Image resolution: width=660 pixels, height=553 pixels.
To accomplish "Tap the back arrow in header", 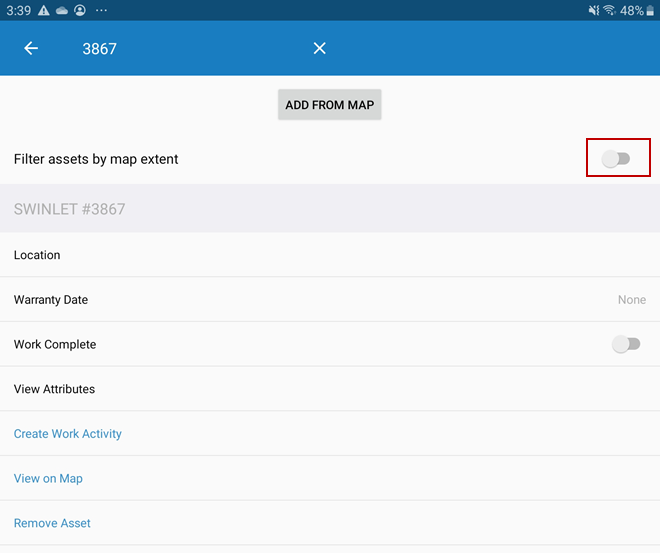I will pos(31,48).
